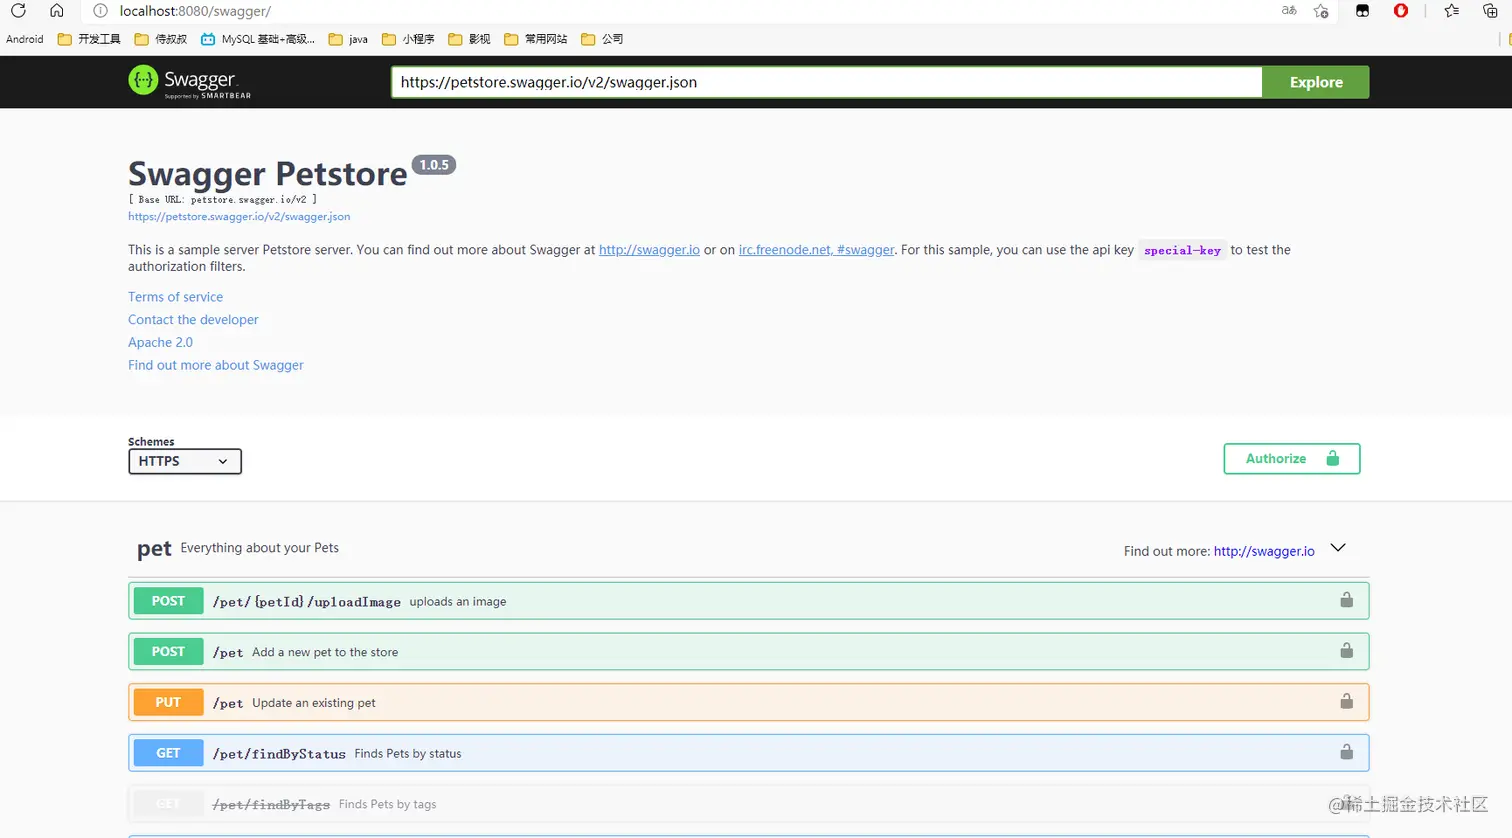This screenshot has height=838, width=1512.
Task: Open the Schemes HTTPS dropdown
Action: click(x=185, y=461)
